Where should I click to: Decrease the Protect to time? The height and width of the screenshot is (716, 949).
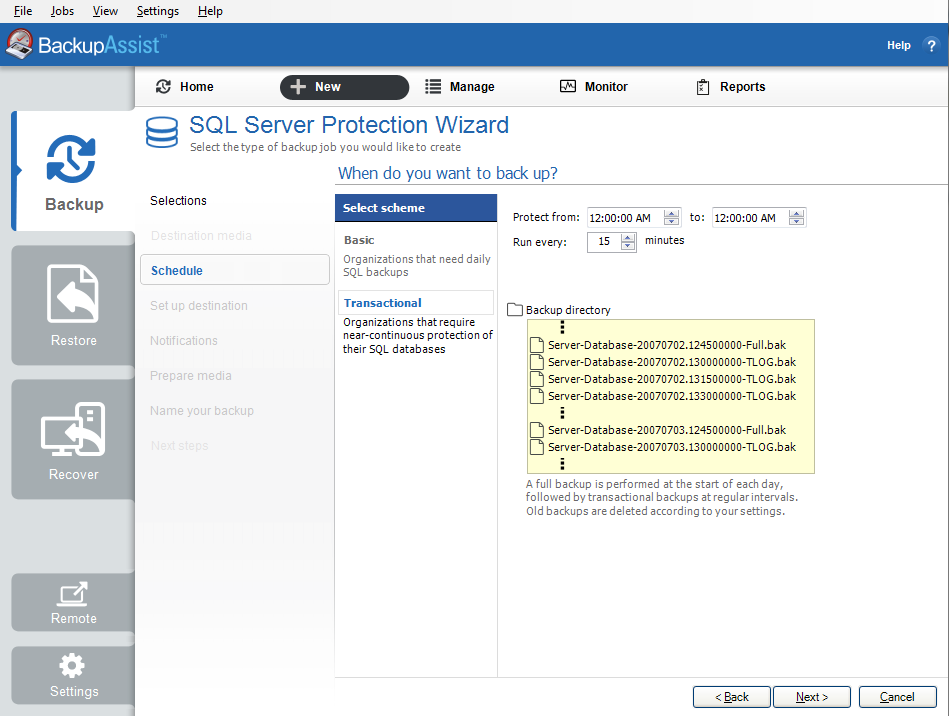[796, 222]
